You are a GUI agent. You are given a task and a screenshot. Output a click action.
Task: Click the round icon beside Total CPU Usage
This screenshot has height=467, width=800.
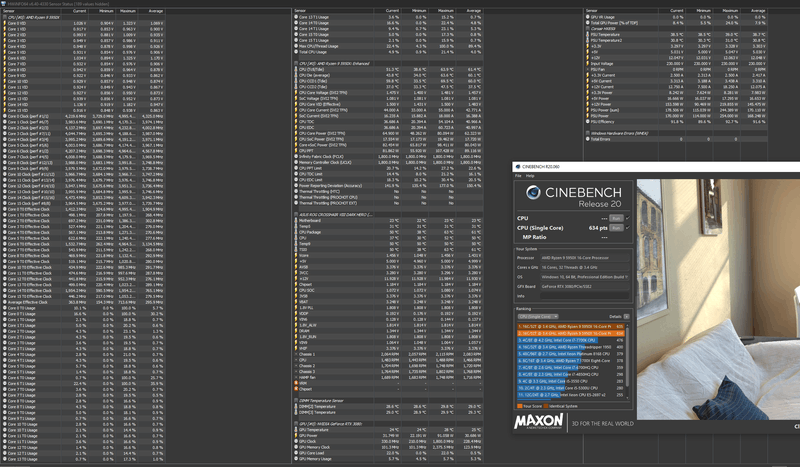point(296,52)
